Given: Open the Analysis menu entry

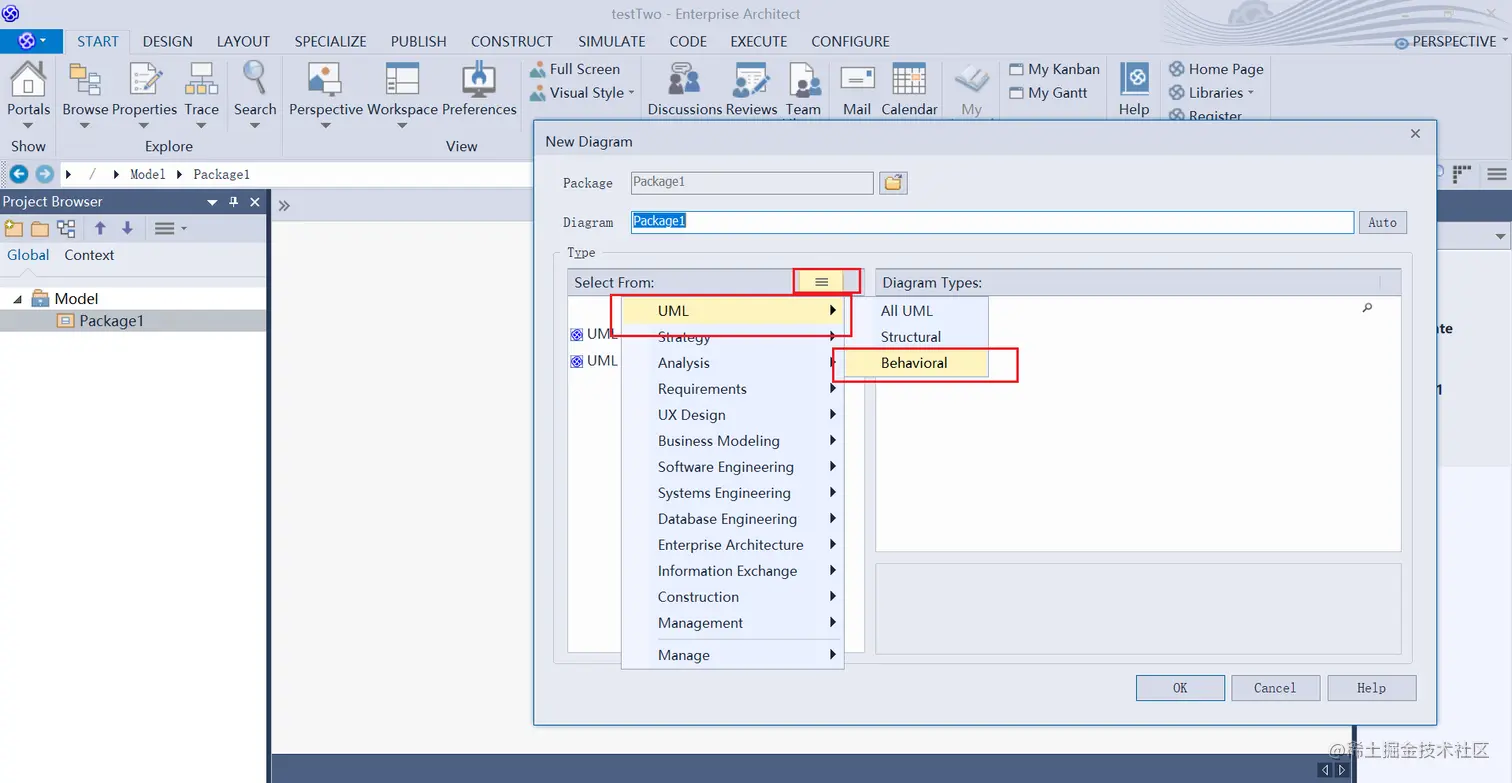Looking at the screenshot, I should coord(733,363).
